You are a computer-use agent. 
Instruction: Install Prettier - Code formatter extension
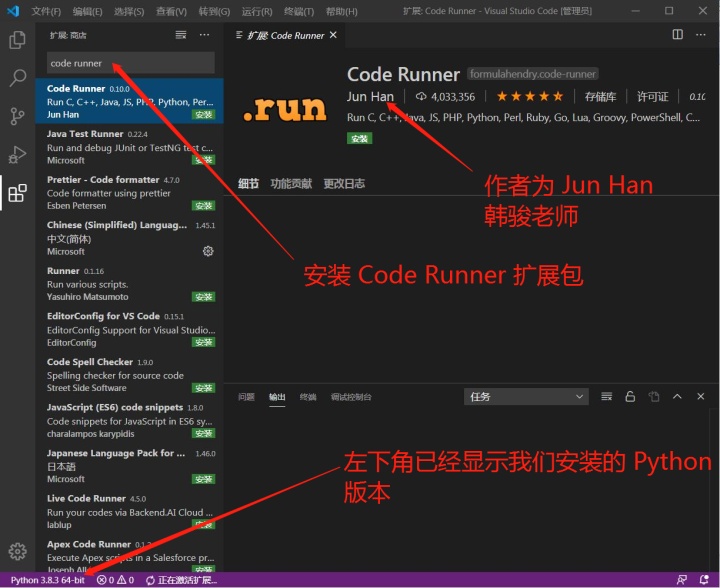[x=203, y=206]
